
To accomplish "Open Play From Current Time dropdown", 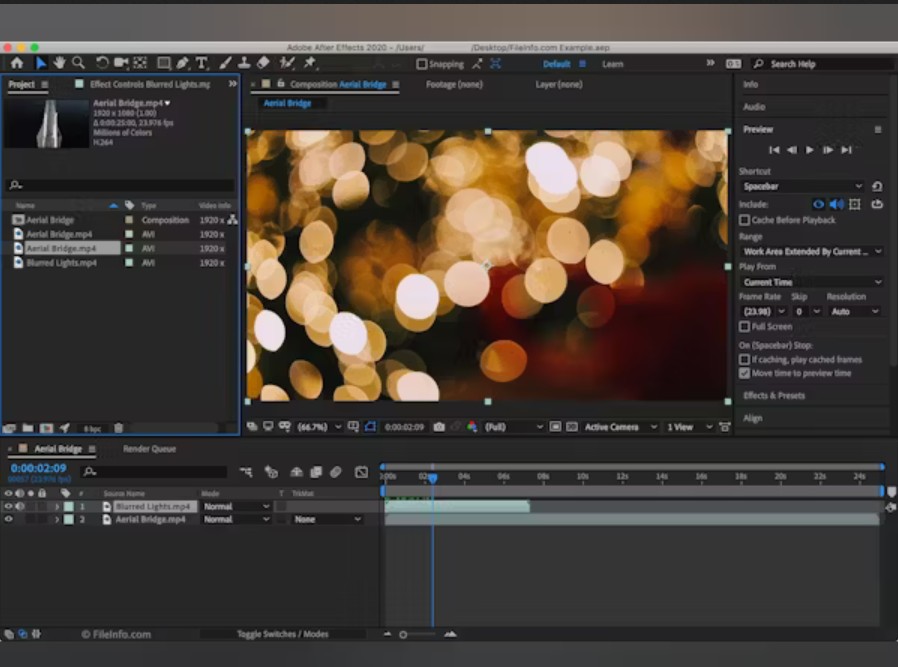I will point(812,282).
